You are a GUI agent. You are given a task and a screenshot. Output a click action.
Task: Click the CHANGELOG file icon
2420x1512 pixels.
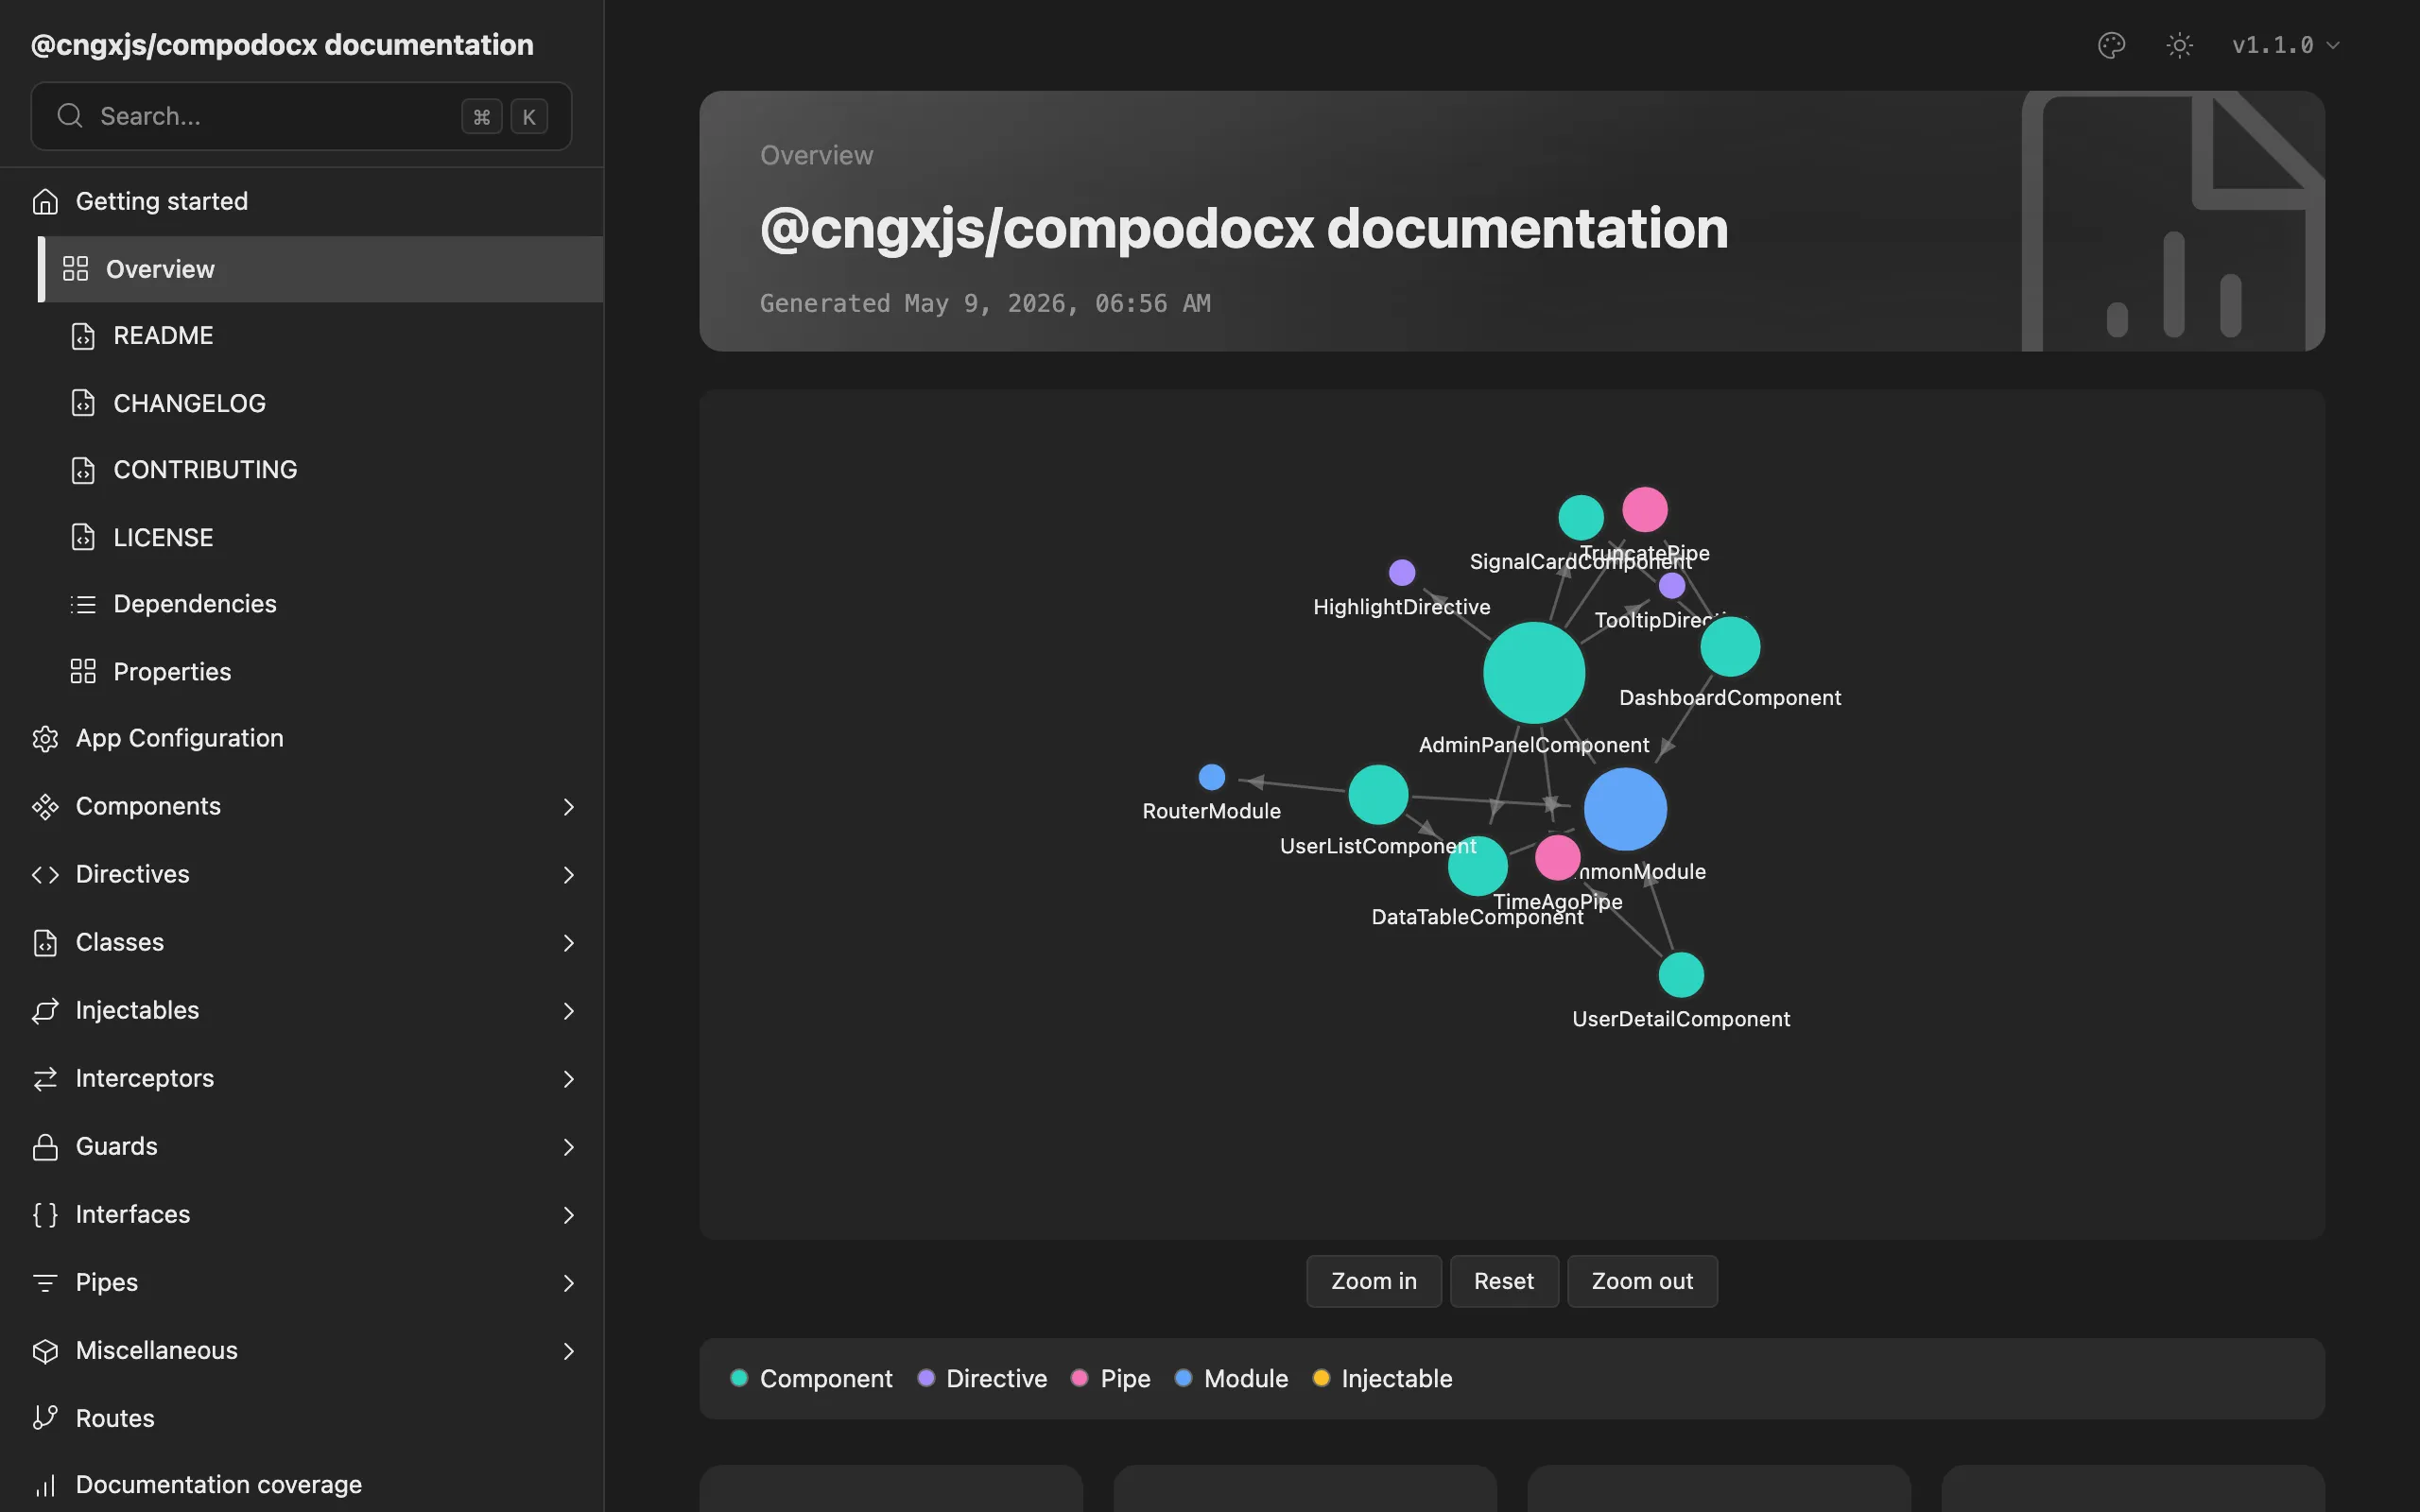[x=83, y=403]
